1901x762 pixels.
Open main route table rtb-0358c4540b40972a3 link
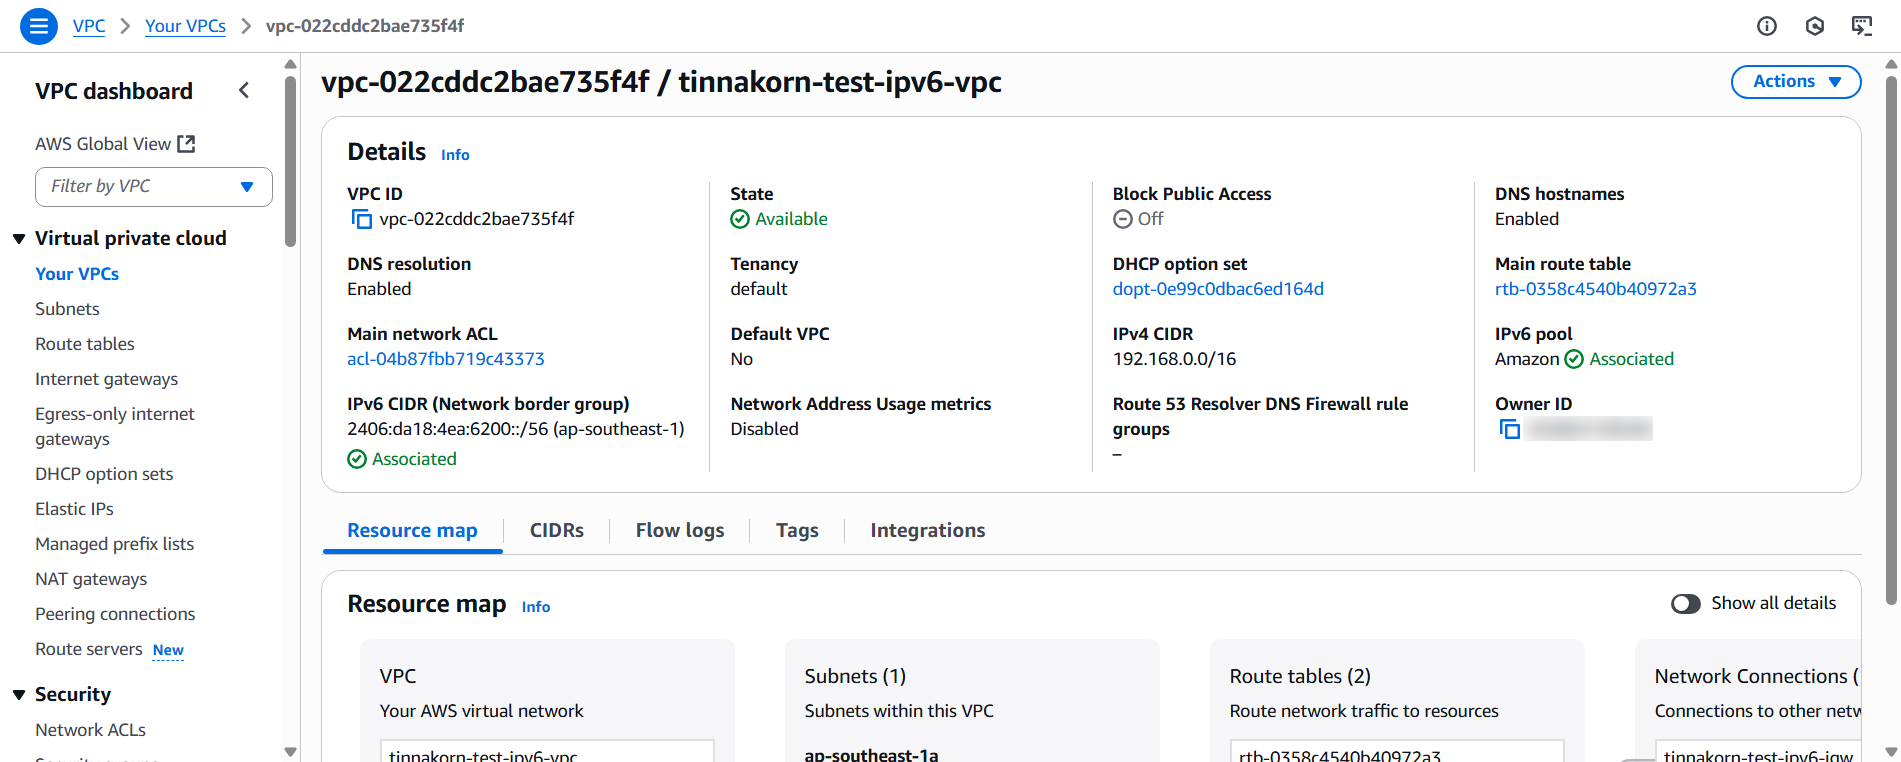tap(1595, 289)
